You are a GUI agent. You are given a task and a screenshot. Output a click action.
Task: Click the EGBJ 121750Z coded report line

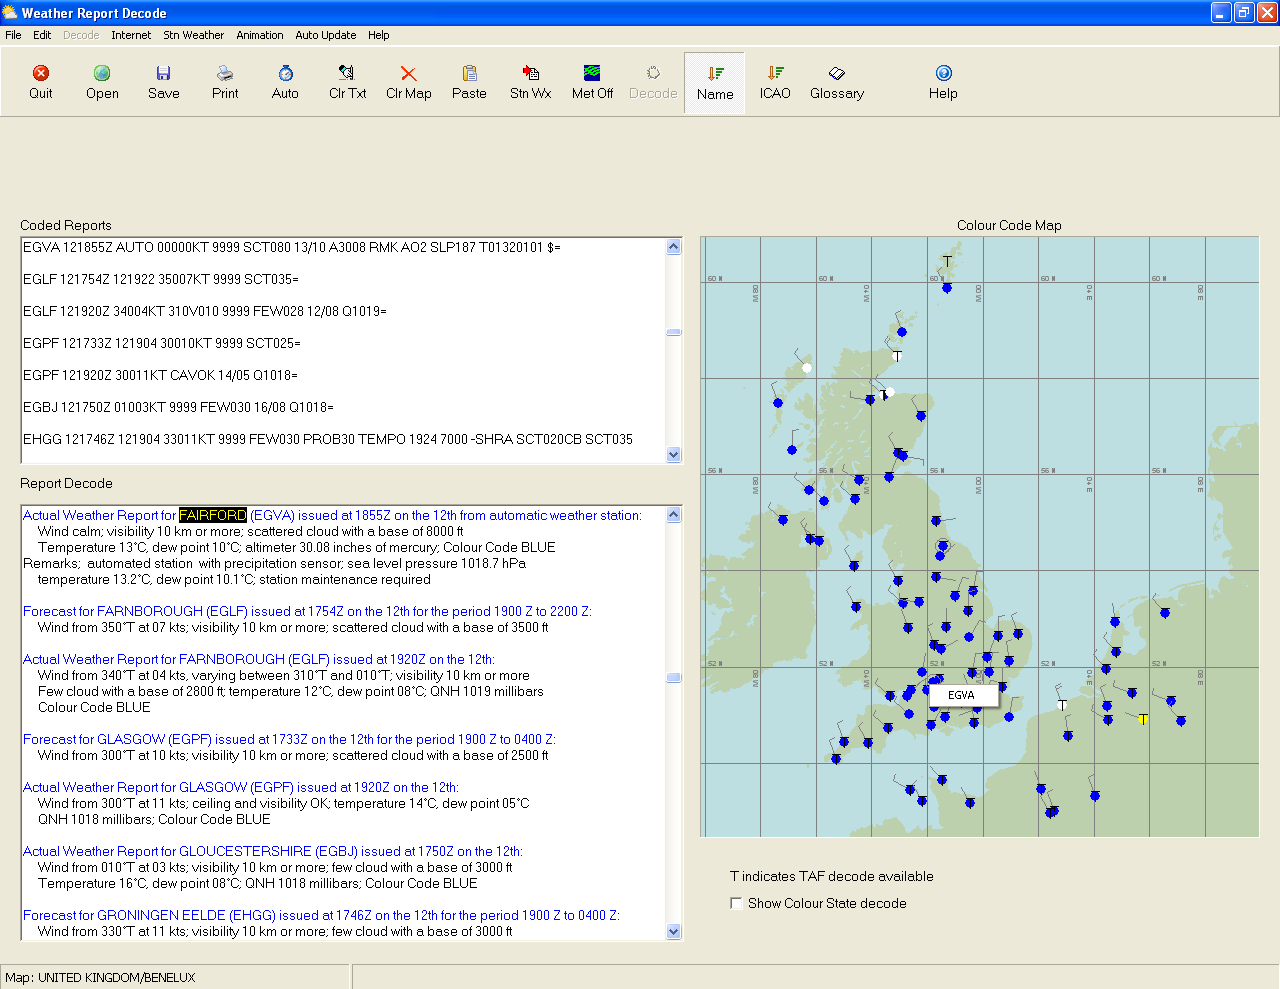click(x=178, y=407)
